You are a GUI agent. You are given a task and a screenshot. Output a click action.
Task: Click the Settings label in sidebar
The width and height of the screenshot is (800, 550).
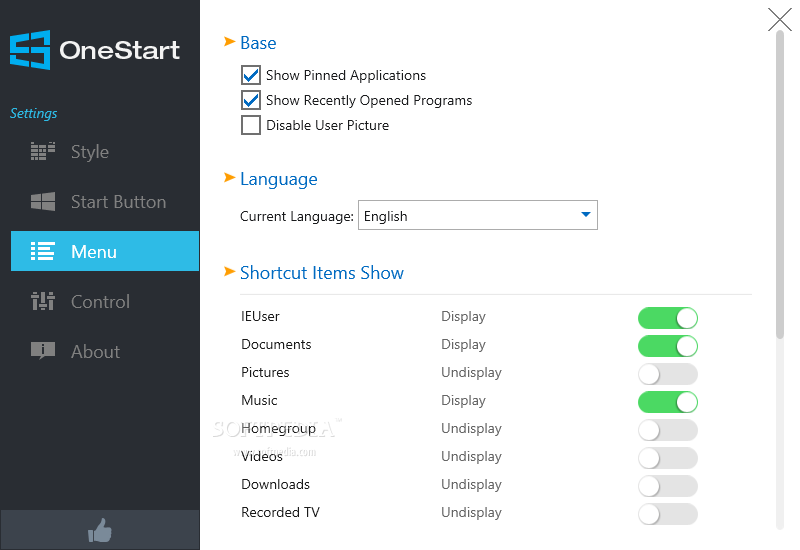click(x=34, y=113)
